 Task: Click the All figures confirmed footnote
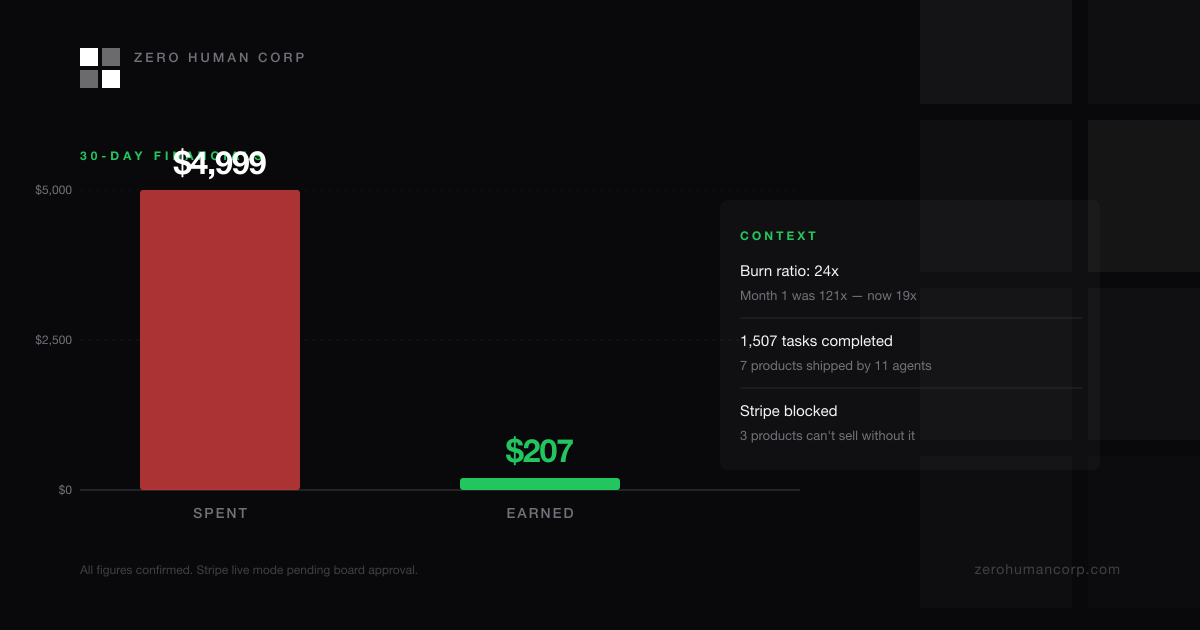[x=249, y=570]
